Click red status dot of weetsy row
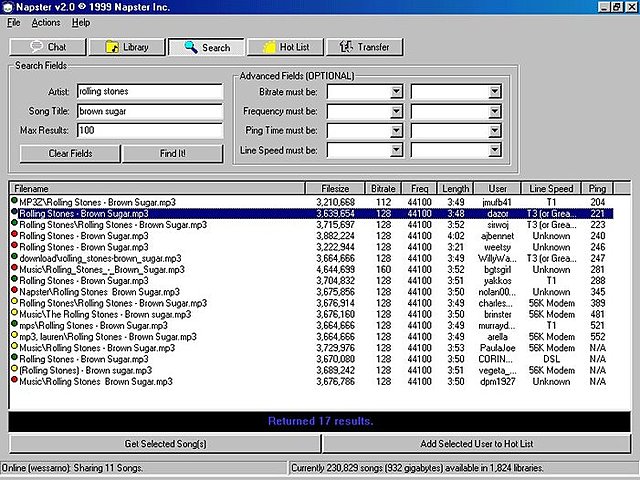The width and height of the screenshot is (640, 480). point(14,245)
